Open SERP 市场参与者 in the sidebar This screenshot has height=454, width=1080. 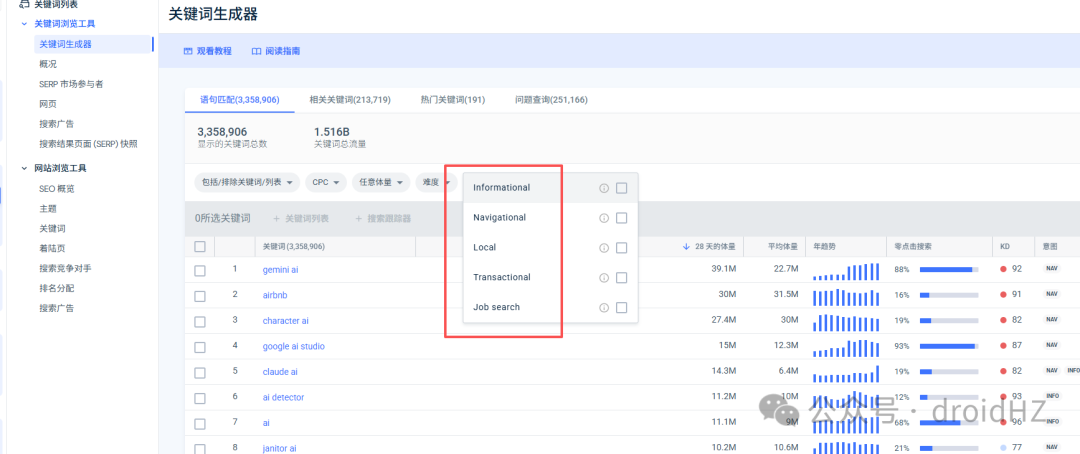tap(71, 84)
